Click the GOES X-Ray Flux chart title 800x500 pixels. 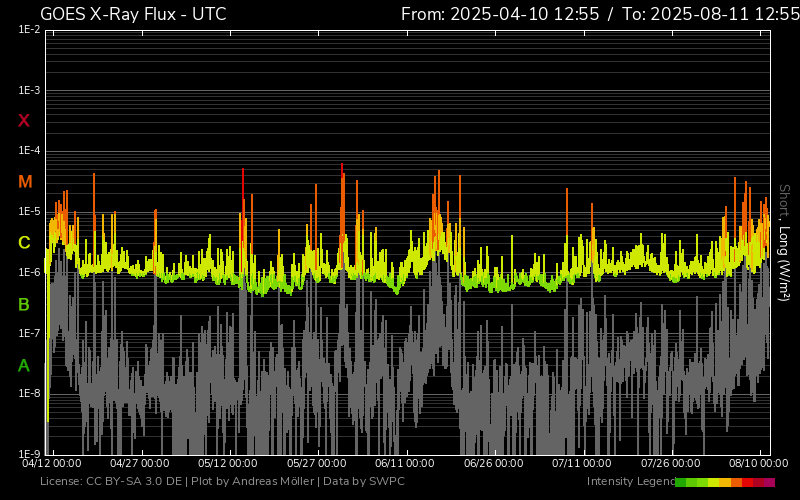pyautogui.click(x=133, y=14)
